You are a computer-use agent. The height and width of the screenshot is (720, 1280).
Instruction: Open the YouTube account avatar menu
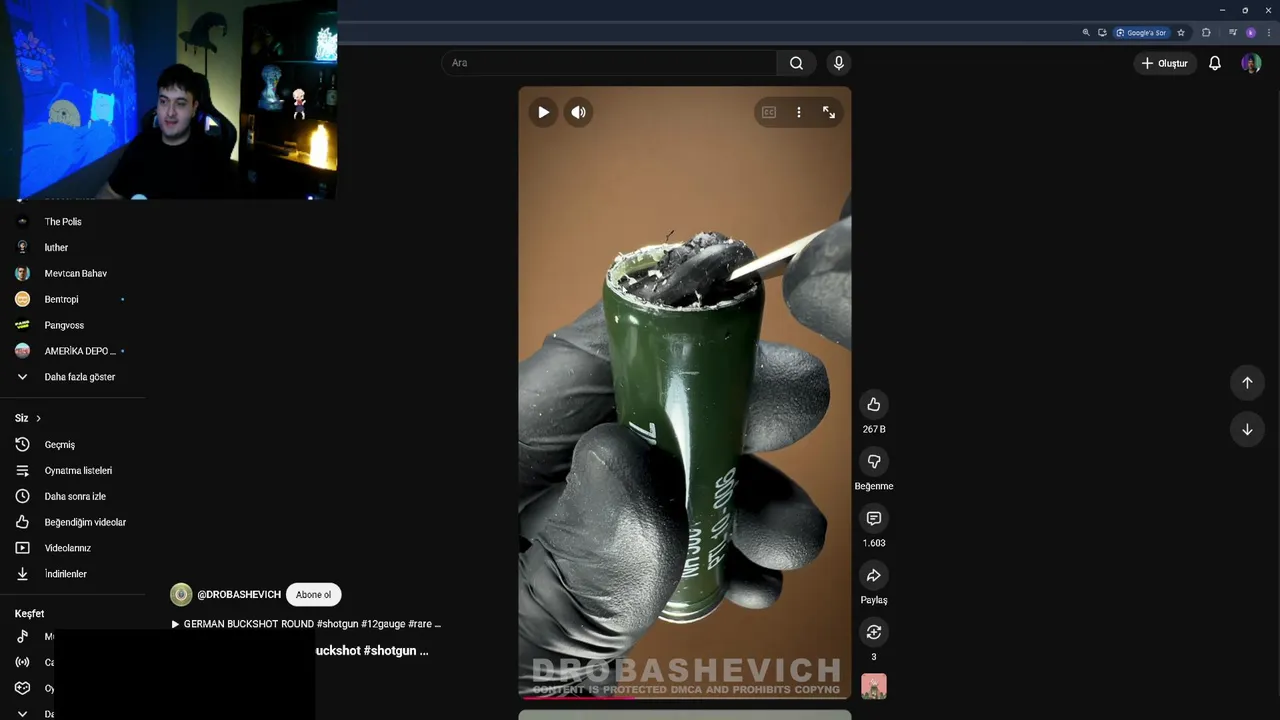coord(1251,63)
